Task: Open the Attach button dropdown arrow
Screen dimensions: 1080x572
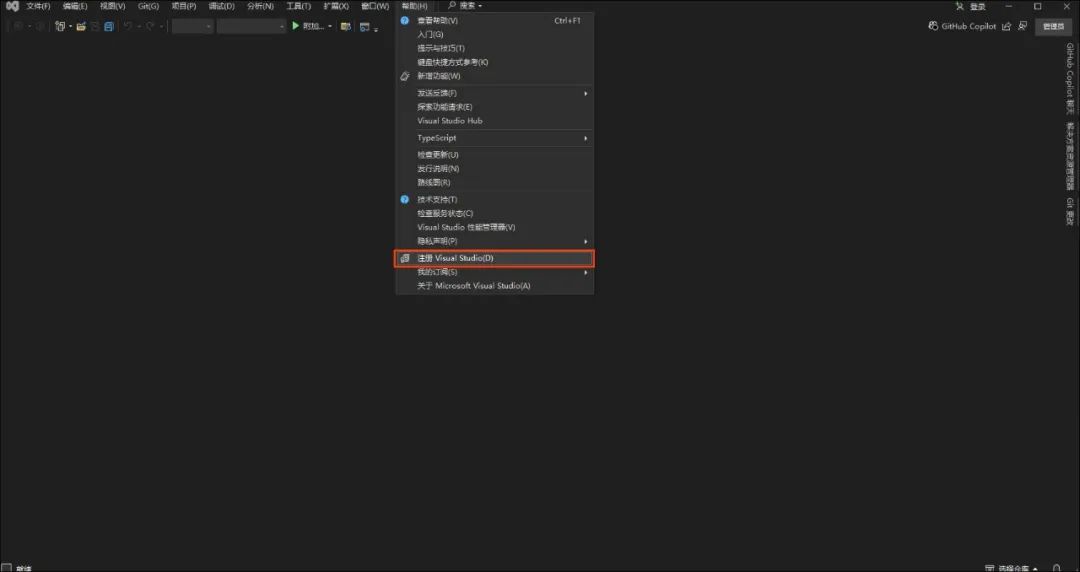Action: (x=330, y=26)
